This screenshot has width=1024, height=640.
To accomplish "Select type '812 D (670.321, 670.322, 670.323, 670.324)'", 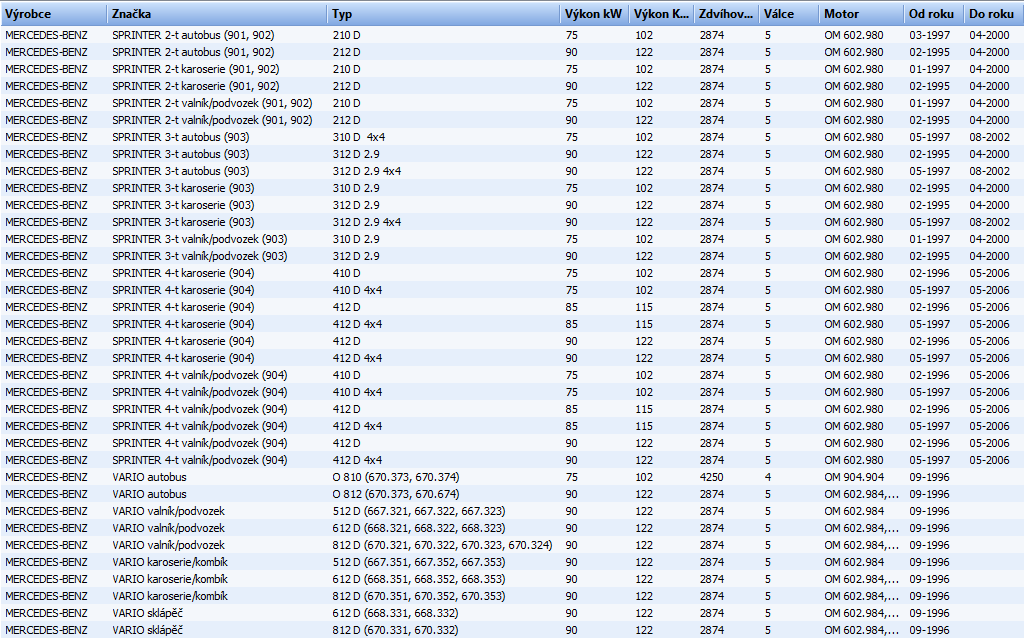I will coord(442,545).
